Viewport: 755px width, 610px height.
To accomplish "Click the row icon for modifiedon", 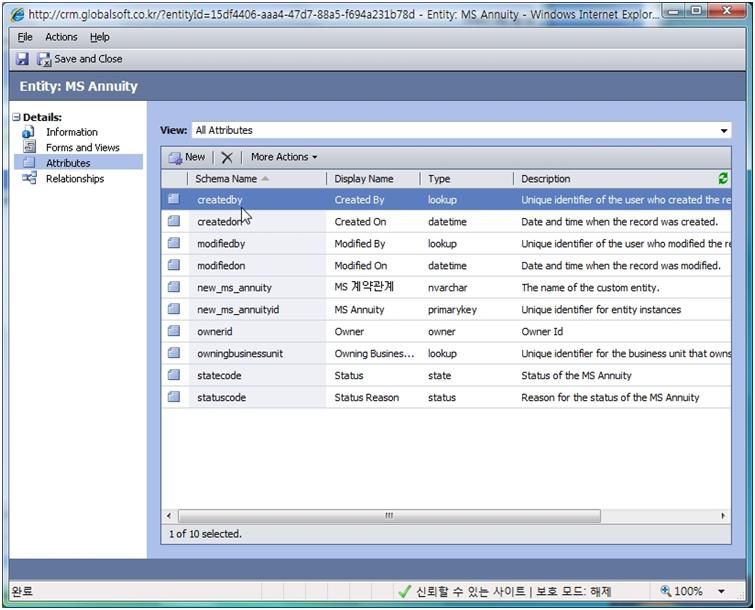I will point(174,265).
